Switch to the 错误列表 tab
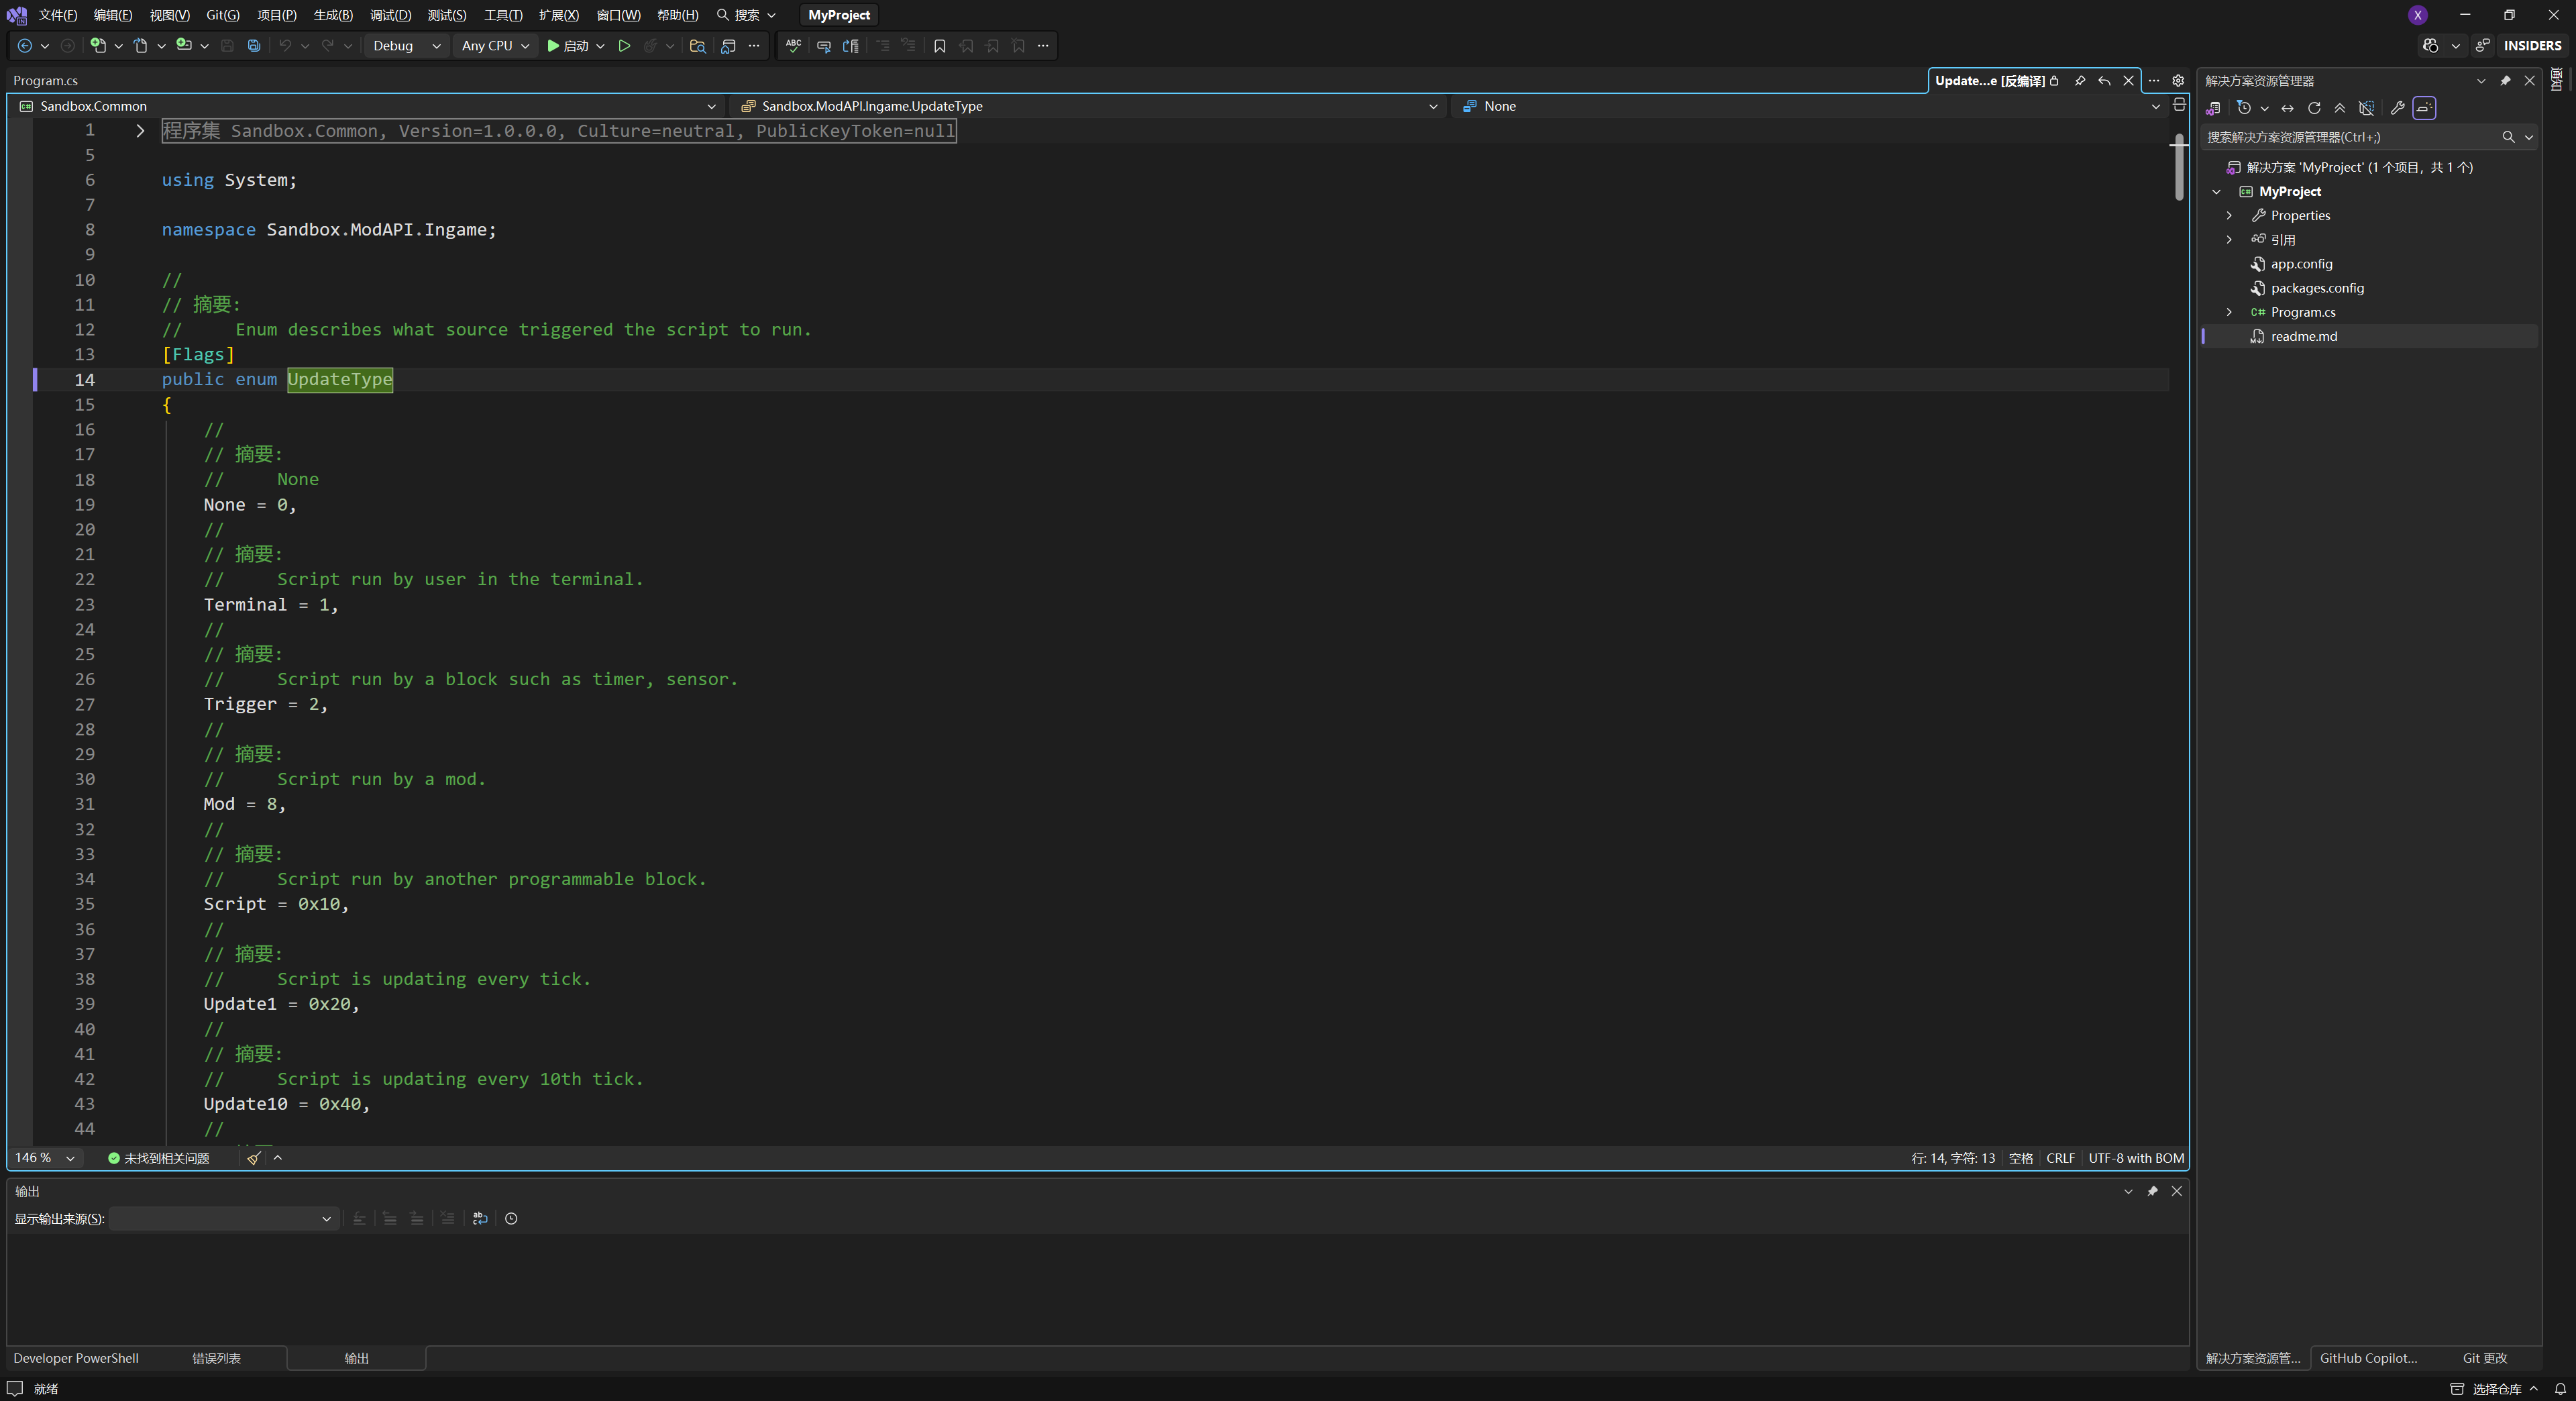 click(216, 1358)
